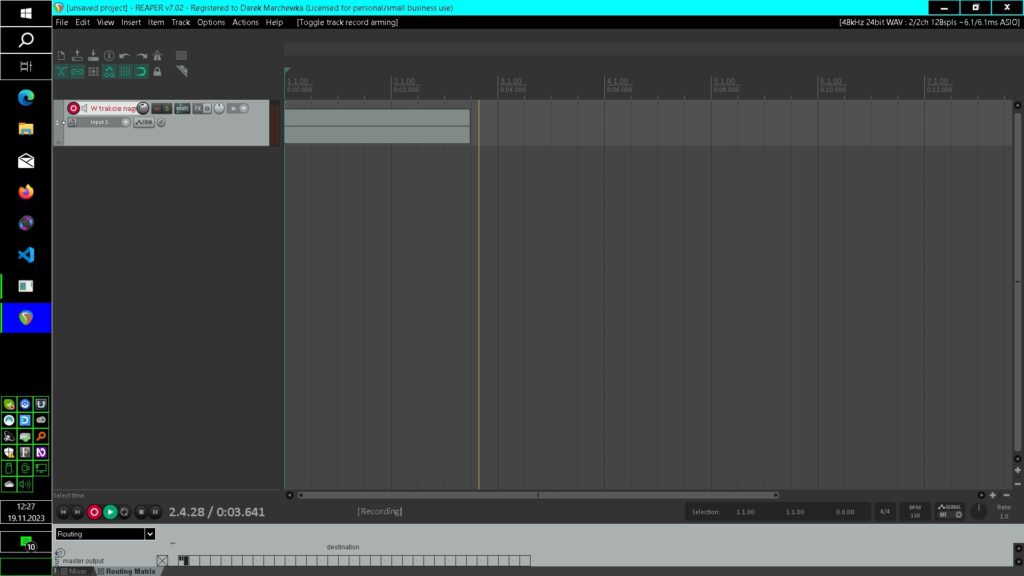The image size is (1024, 576).
Task: Open Project Settings info icon
Action: coord(108,56)
